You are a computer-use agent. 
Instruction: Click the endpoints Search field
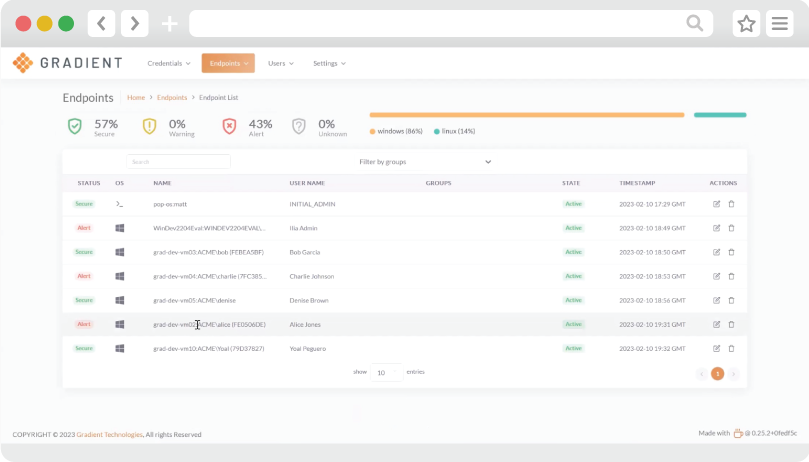[x=179, y=162]
